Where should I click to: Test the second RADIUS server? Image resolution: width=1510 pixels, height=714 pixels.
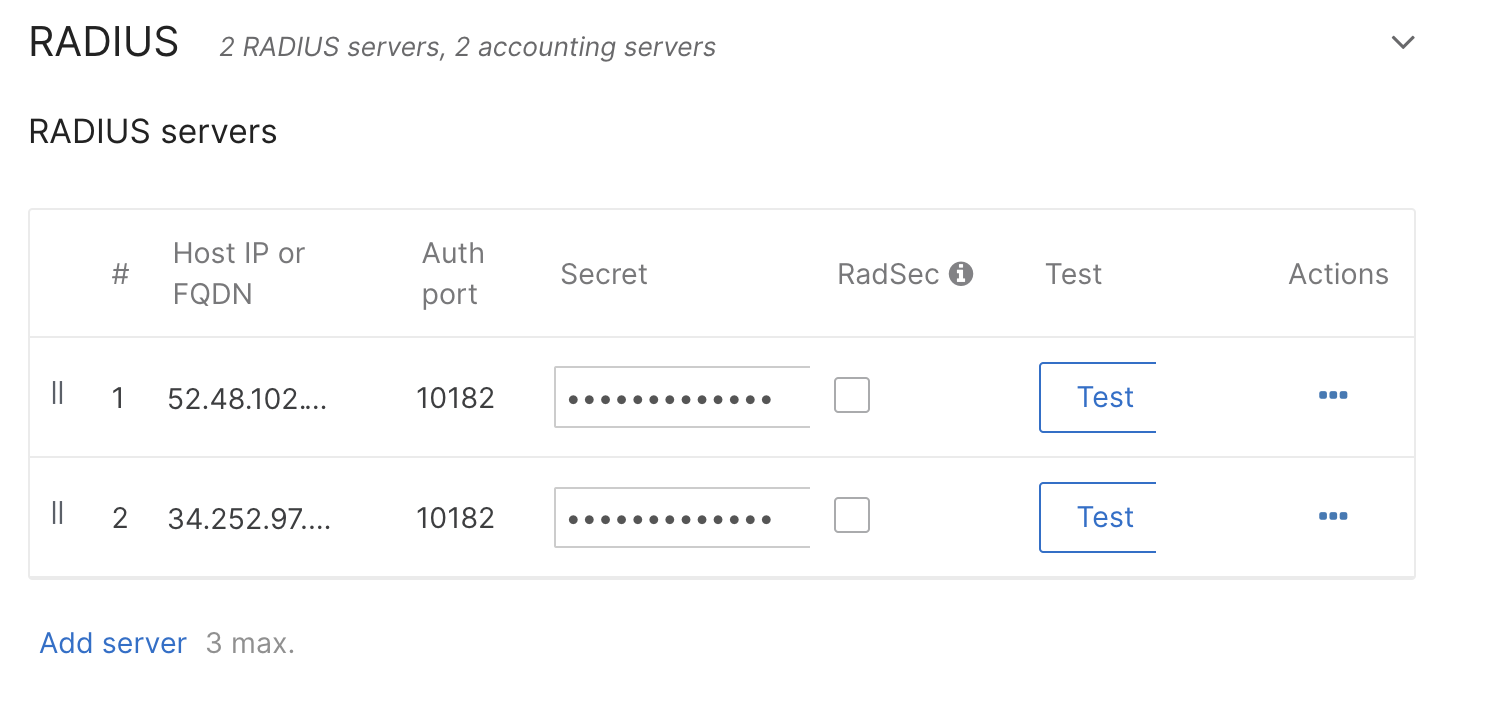(1098, 517)
